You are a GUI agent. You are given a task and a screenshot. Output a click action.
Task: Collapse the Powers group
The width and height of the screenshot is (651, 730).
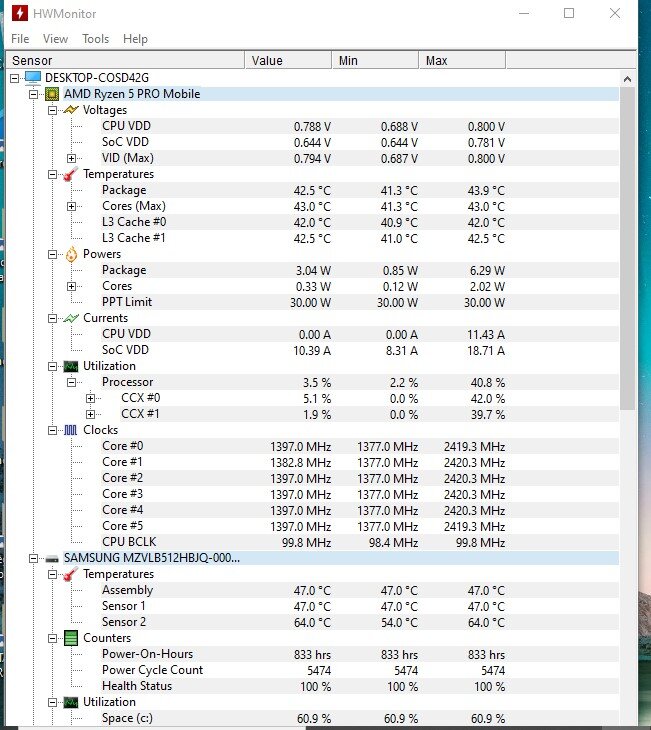[x=53, y=255]
